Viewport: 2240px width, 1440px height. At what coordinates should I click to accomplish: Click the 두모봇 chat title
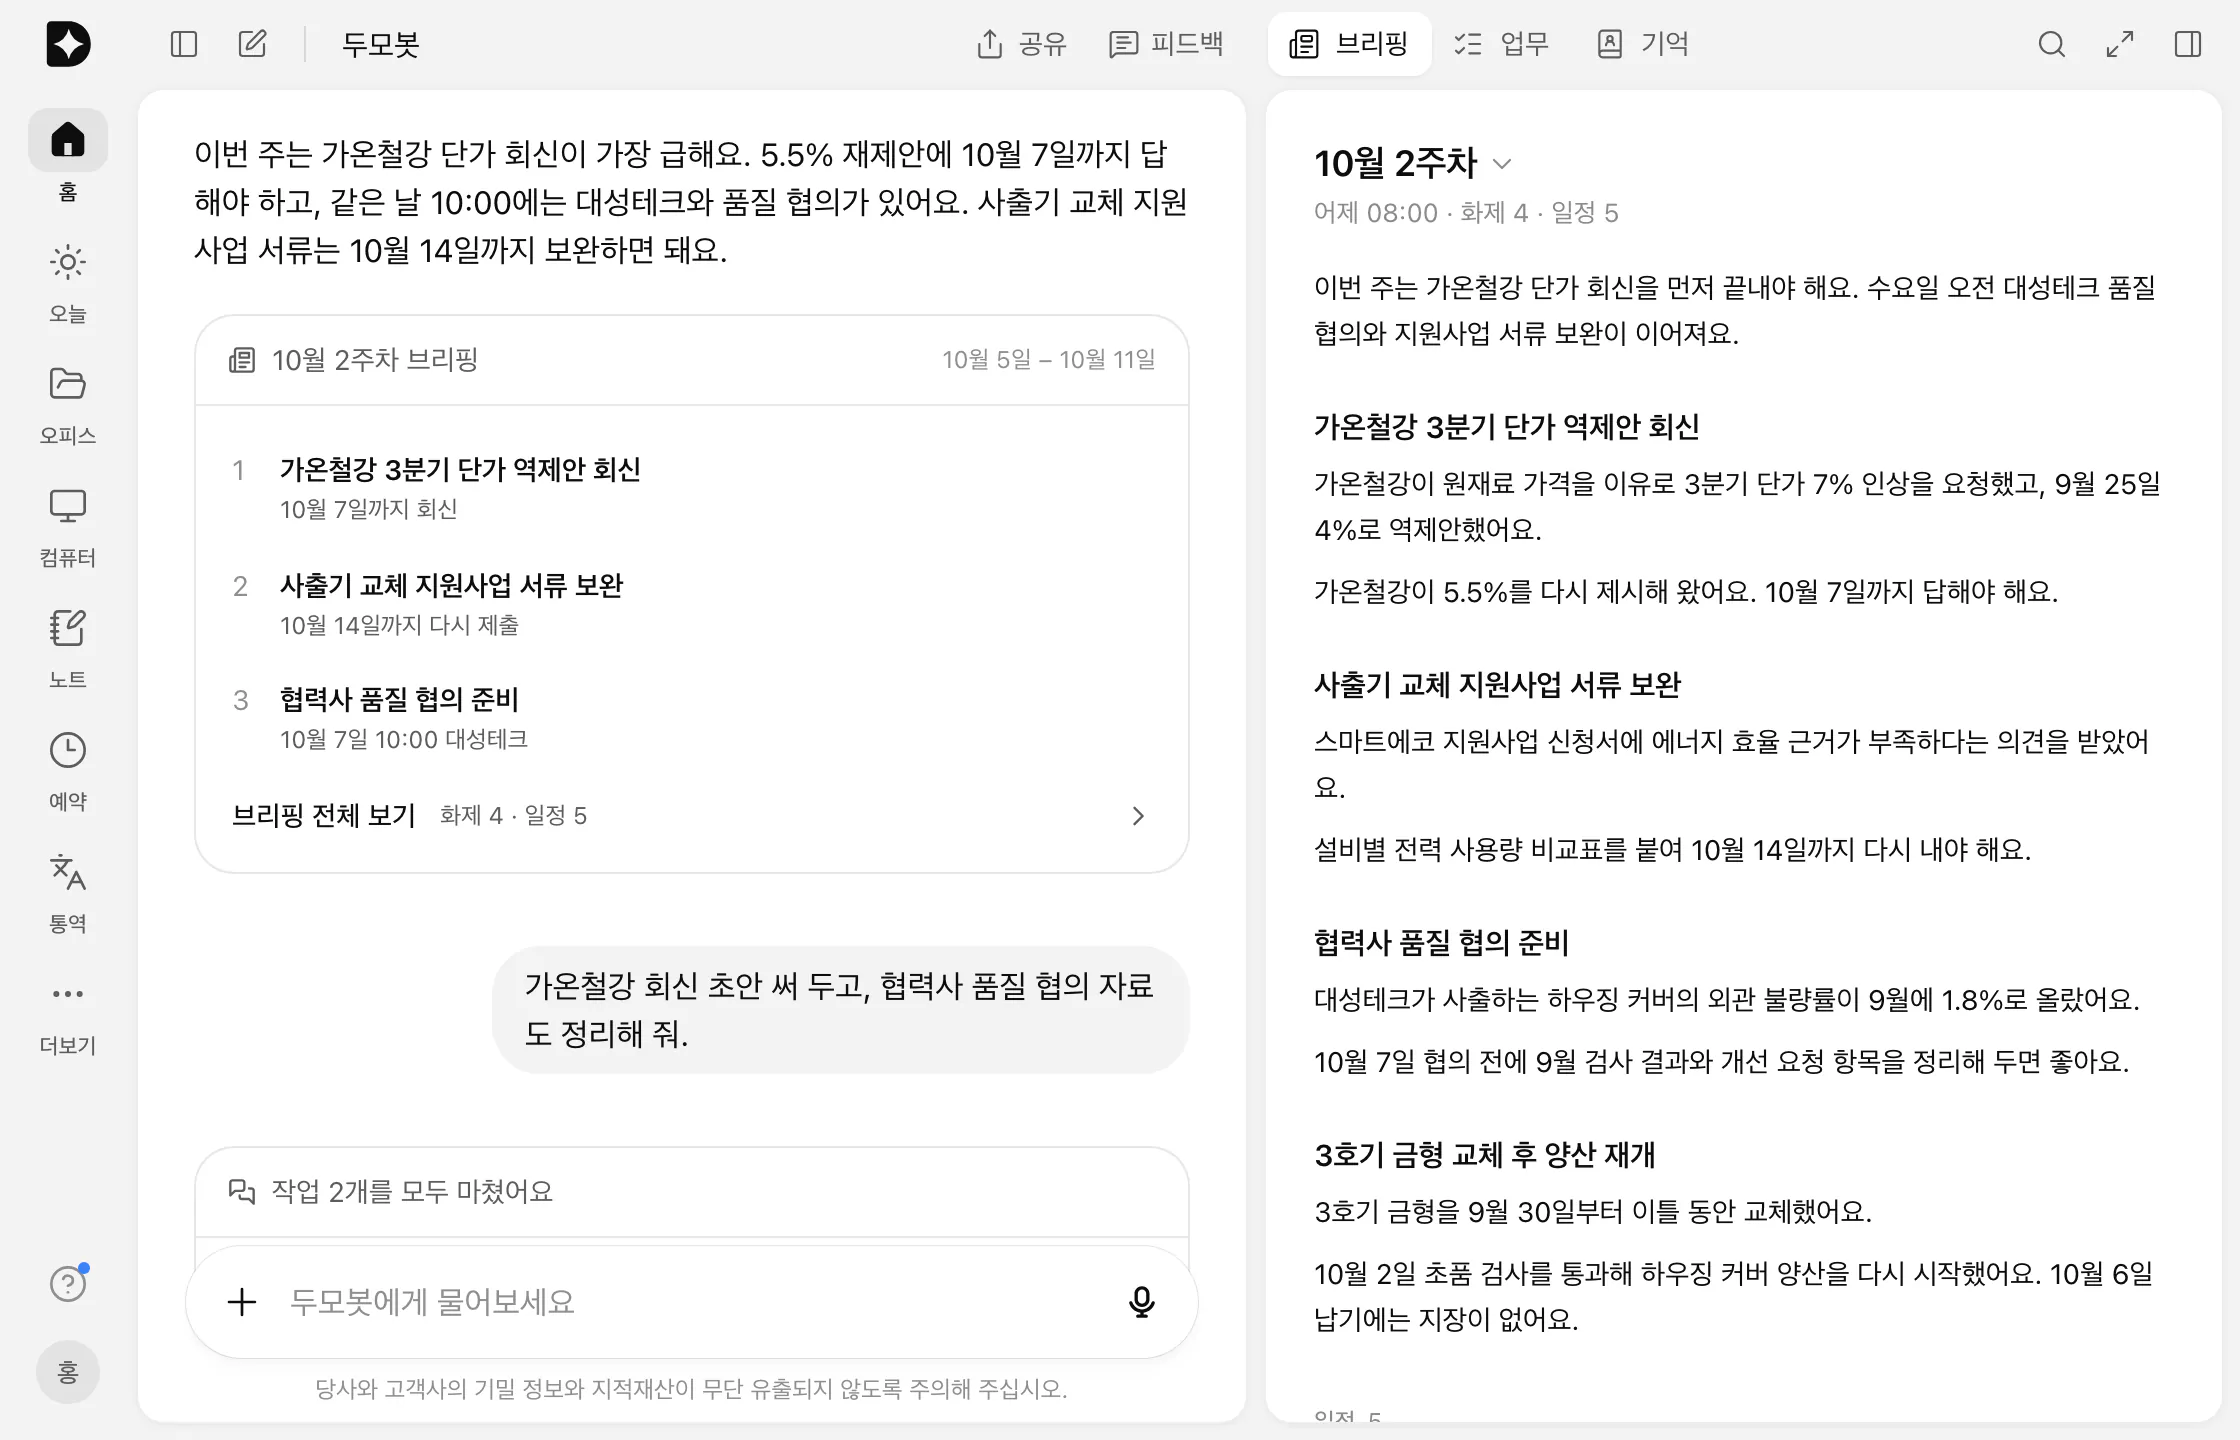[x=380, y=44]
